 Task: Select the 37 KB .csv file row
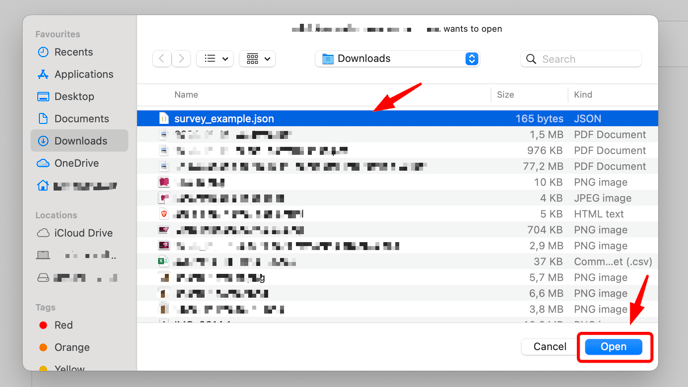(x=398, y=262)
